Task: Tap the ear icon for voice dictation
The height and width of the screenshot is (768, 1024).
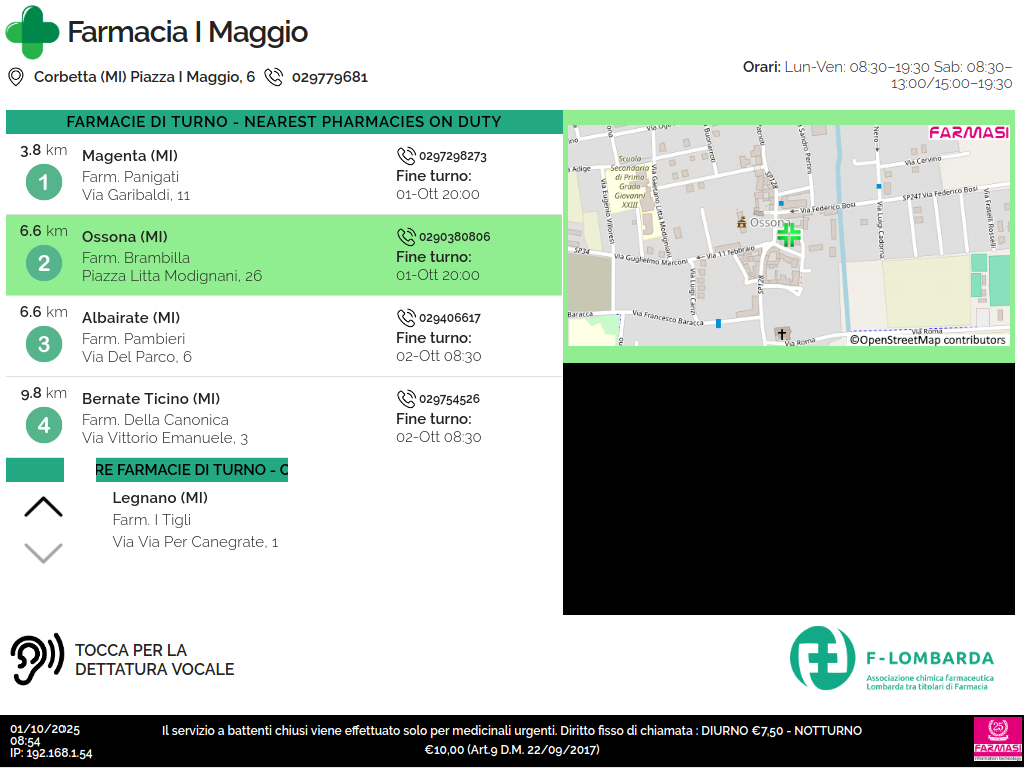Action: tap(36, 659)
